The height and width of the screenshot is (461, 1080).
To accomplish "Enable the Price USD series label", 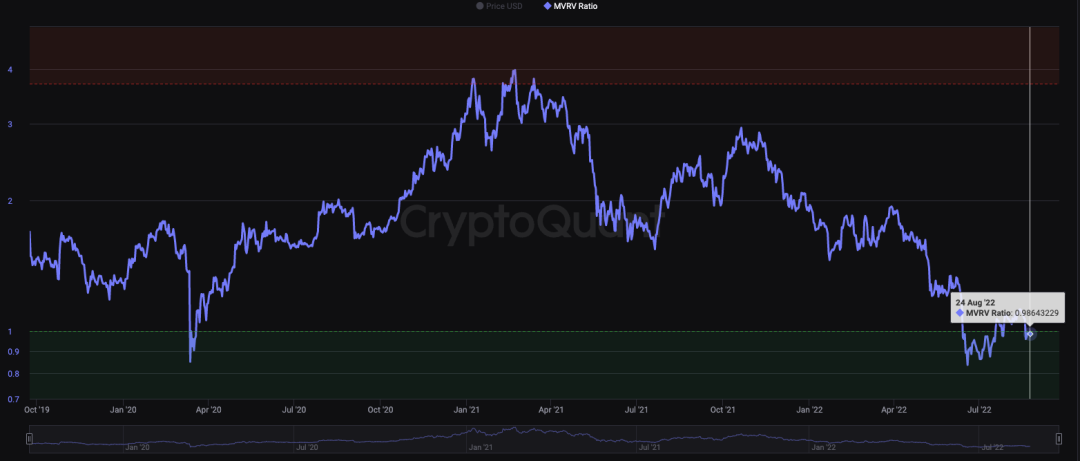I will (x=504, y=6).
